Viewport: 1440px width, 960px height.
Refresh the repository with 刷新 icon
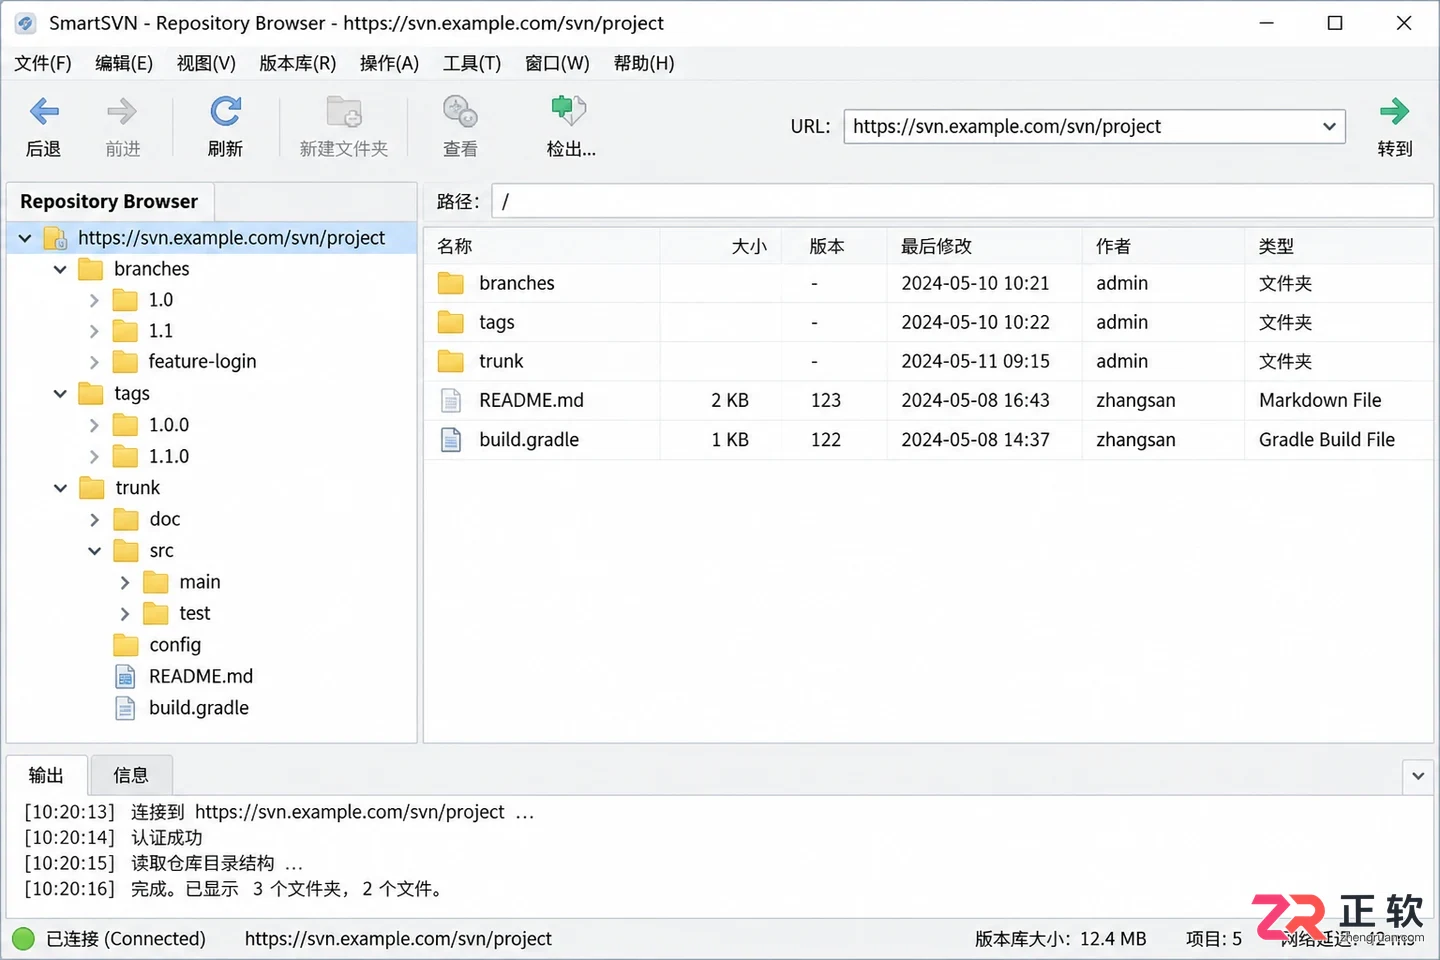click(x=225, y=111)
